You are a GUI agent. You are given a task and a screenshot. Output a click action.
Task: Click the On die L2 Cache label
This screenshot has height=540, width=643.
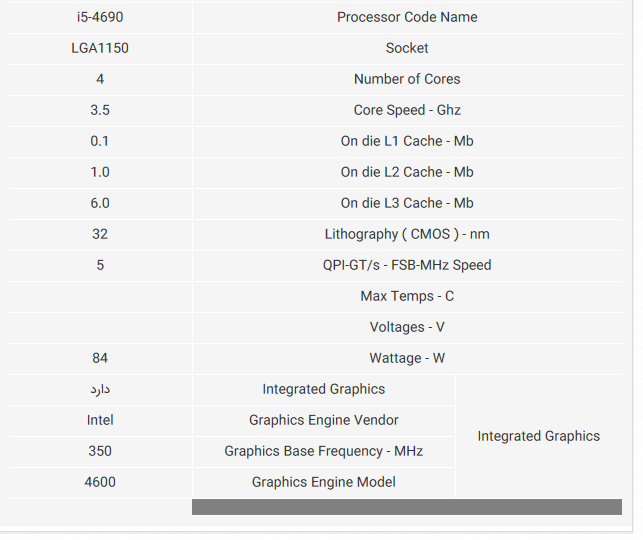(407, 172)
